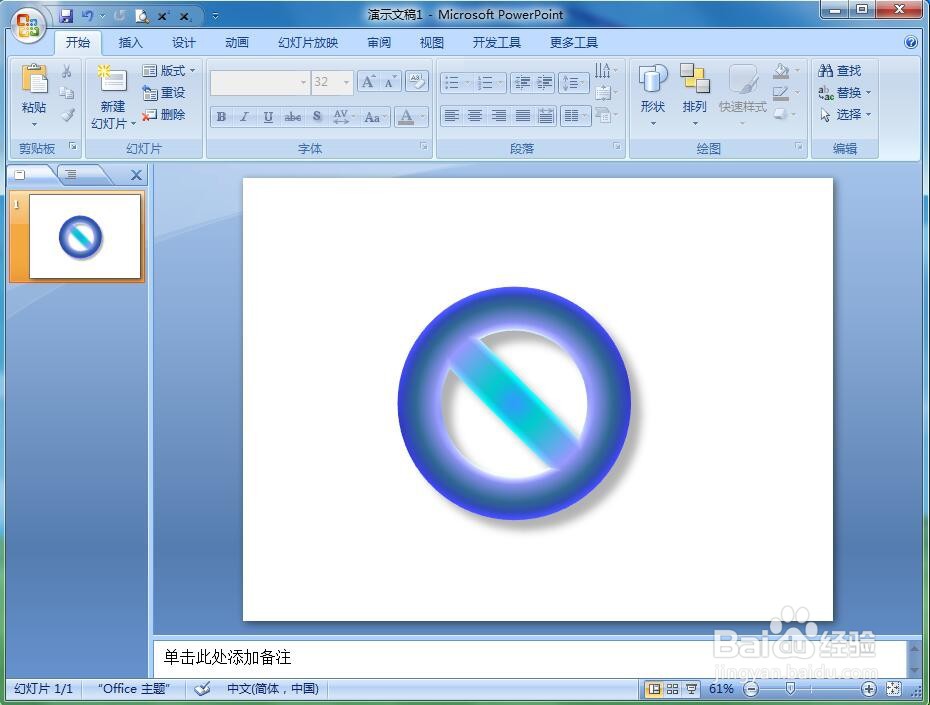The image size is (930, 705).
Task: Open Font dialog launcher
Action: click(x=424, y=146)
